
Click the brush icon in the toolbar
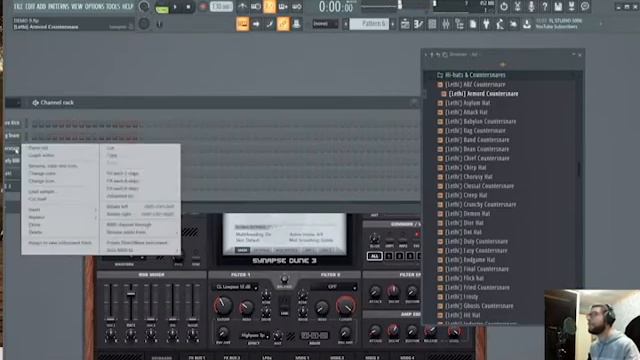tap(269, 24)
